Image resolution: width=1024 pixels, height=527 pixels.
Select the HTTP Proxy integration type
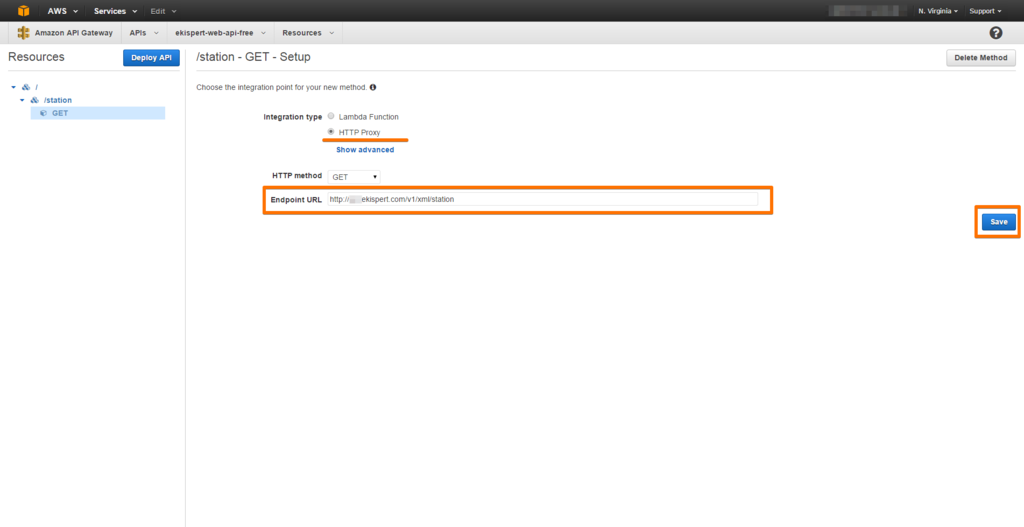pos(331,131)
